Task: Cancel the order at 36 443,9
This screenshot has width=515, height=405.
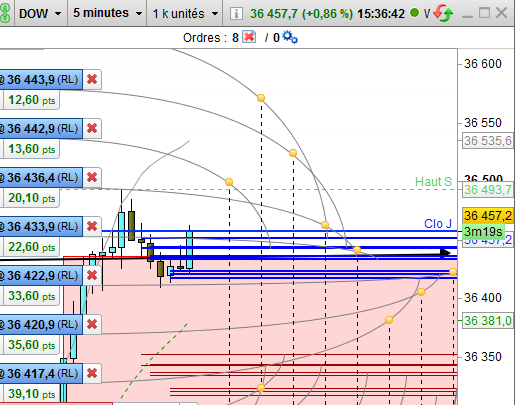Action: coord(92,79)
